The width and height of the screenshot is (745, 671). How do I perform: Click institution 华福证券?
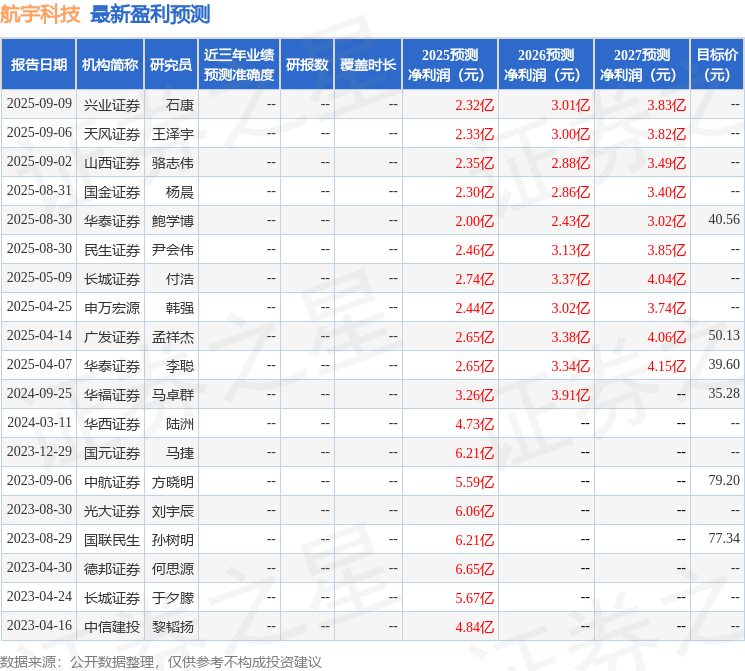point(112,395)
